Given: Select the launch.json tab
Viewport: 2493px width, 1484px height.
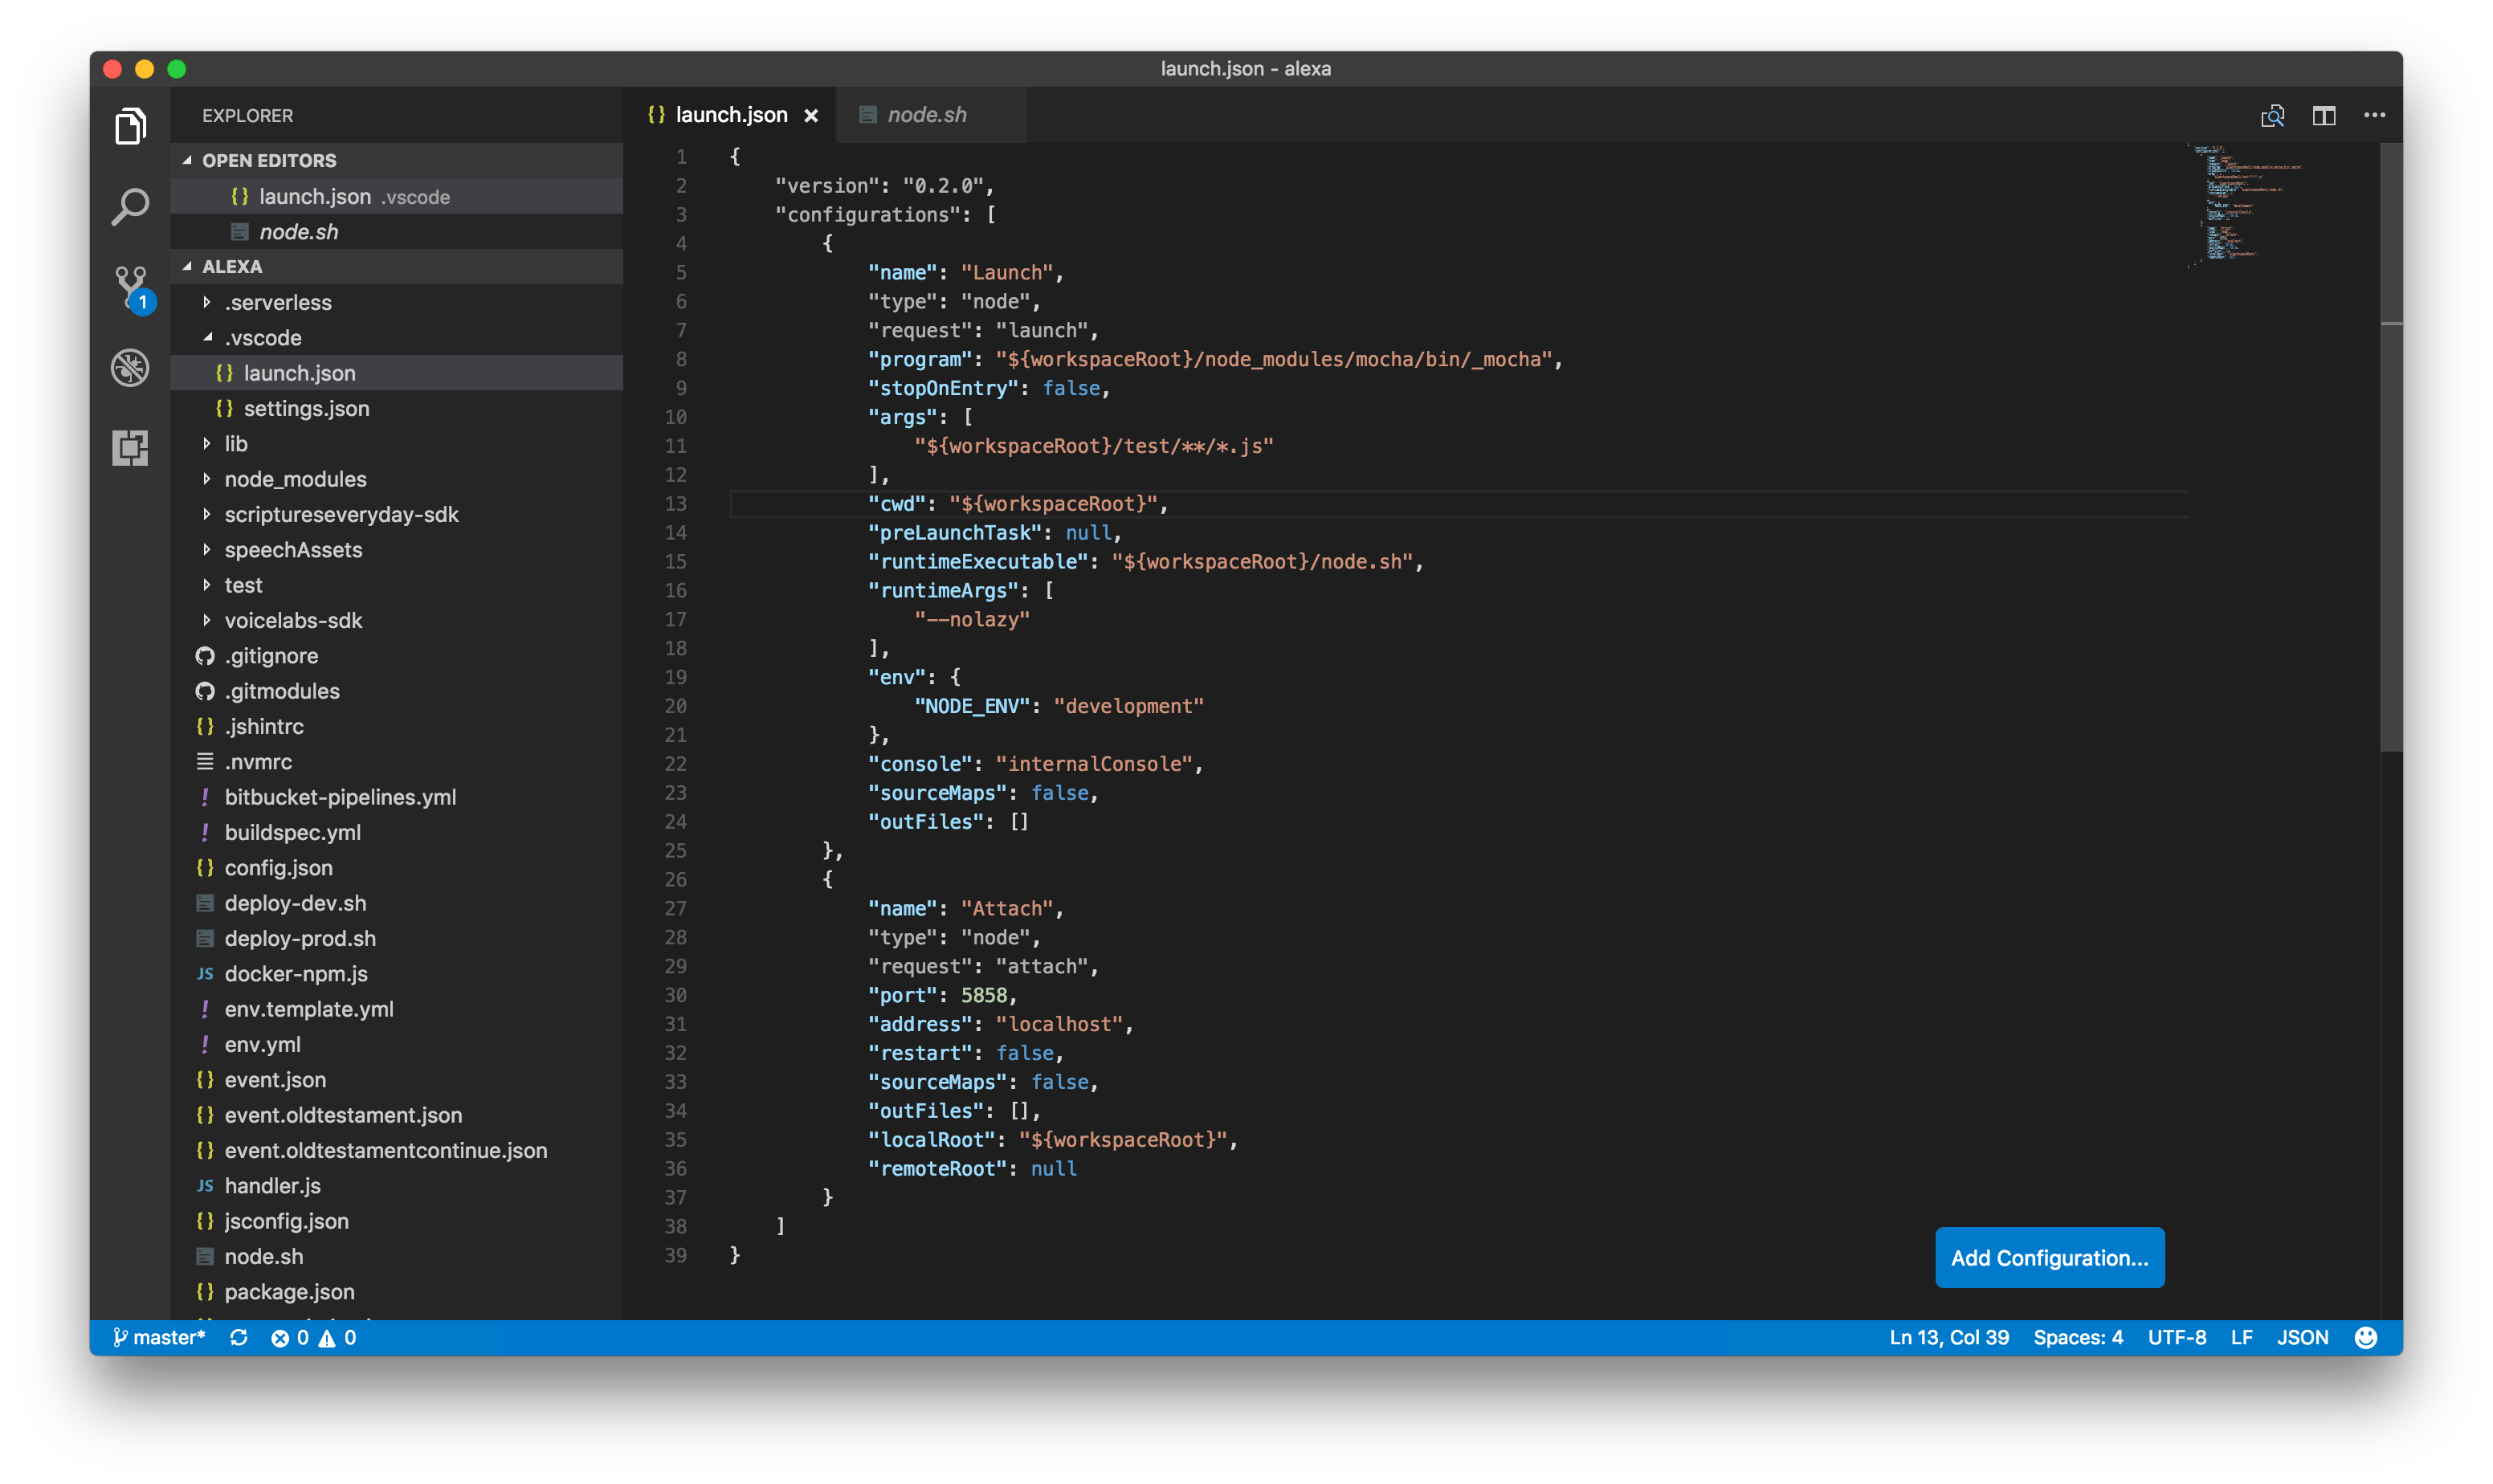Looking at the screenshot, I should coord(733,114).
